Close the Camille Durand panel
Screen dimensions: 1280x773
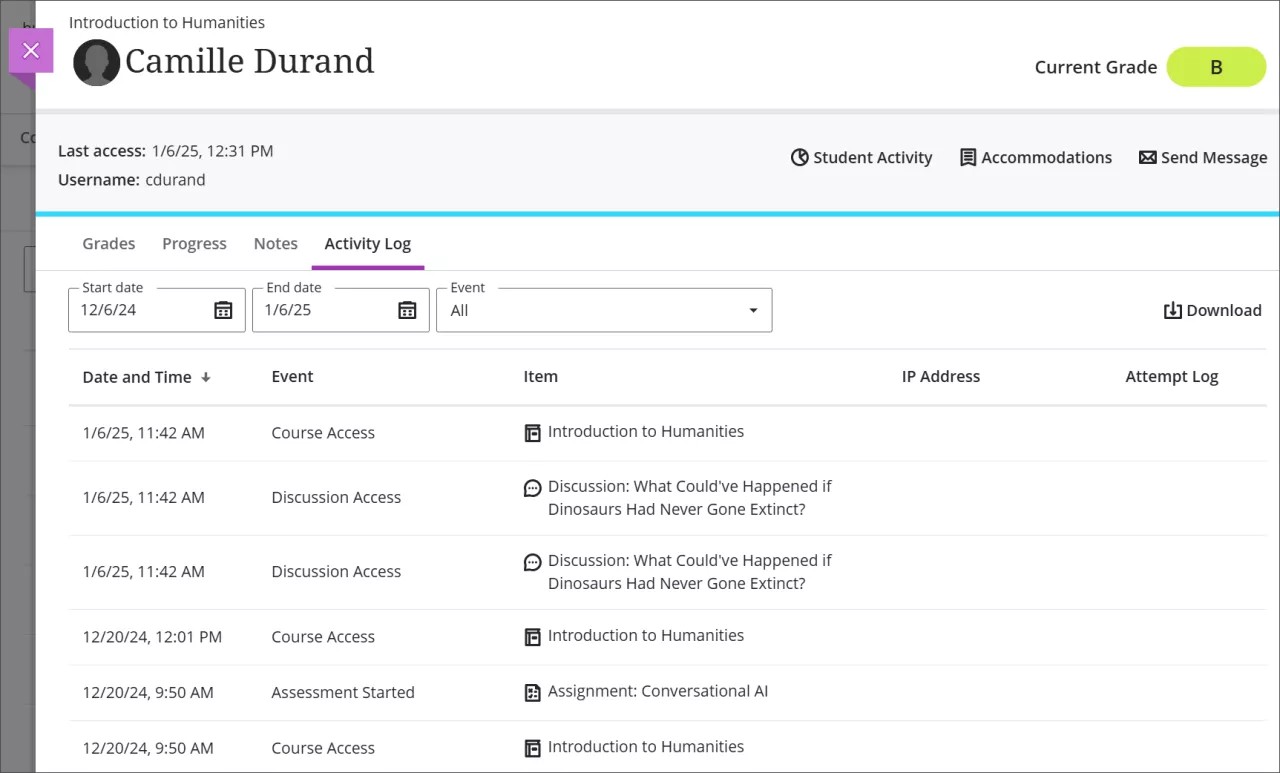click(31, 49)
